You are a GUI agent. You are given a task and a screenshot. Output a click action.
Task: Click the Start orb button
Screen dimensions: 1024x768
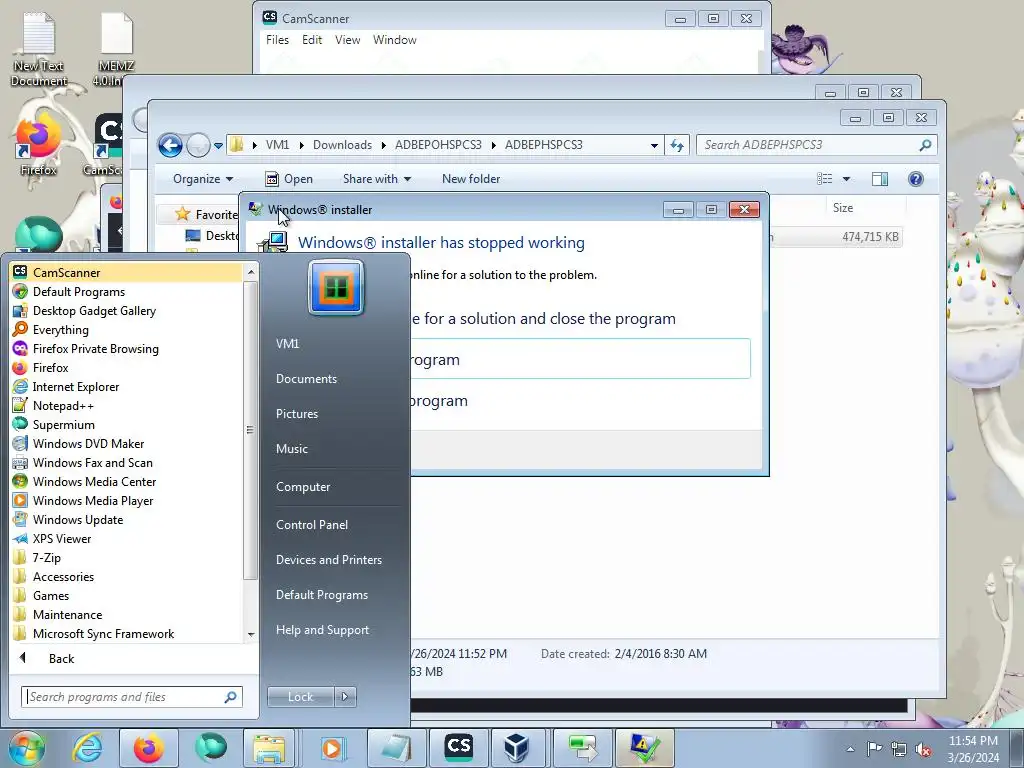(26, 748)
